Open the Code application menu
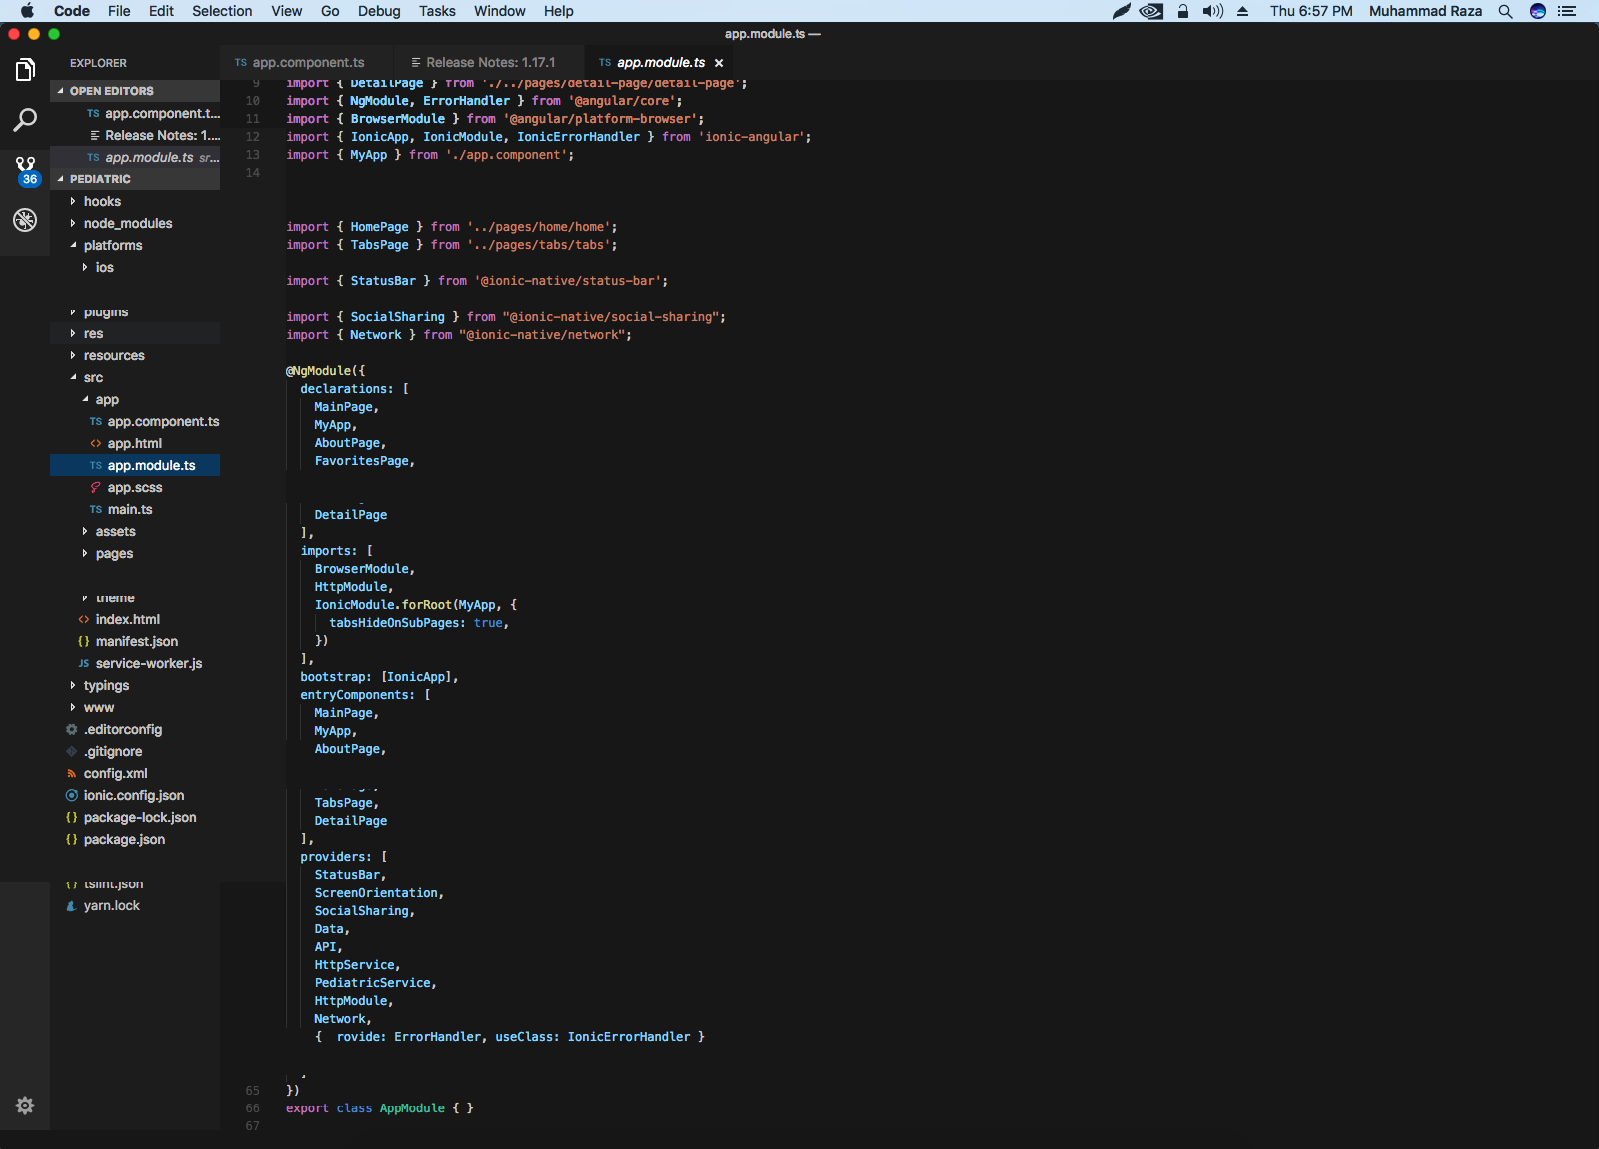1599x1149 pixels. (72, 11)
